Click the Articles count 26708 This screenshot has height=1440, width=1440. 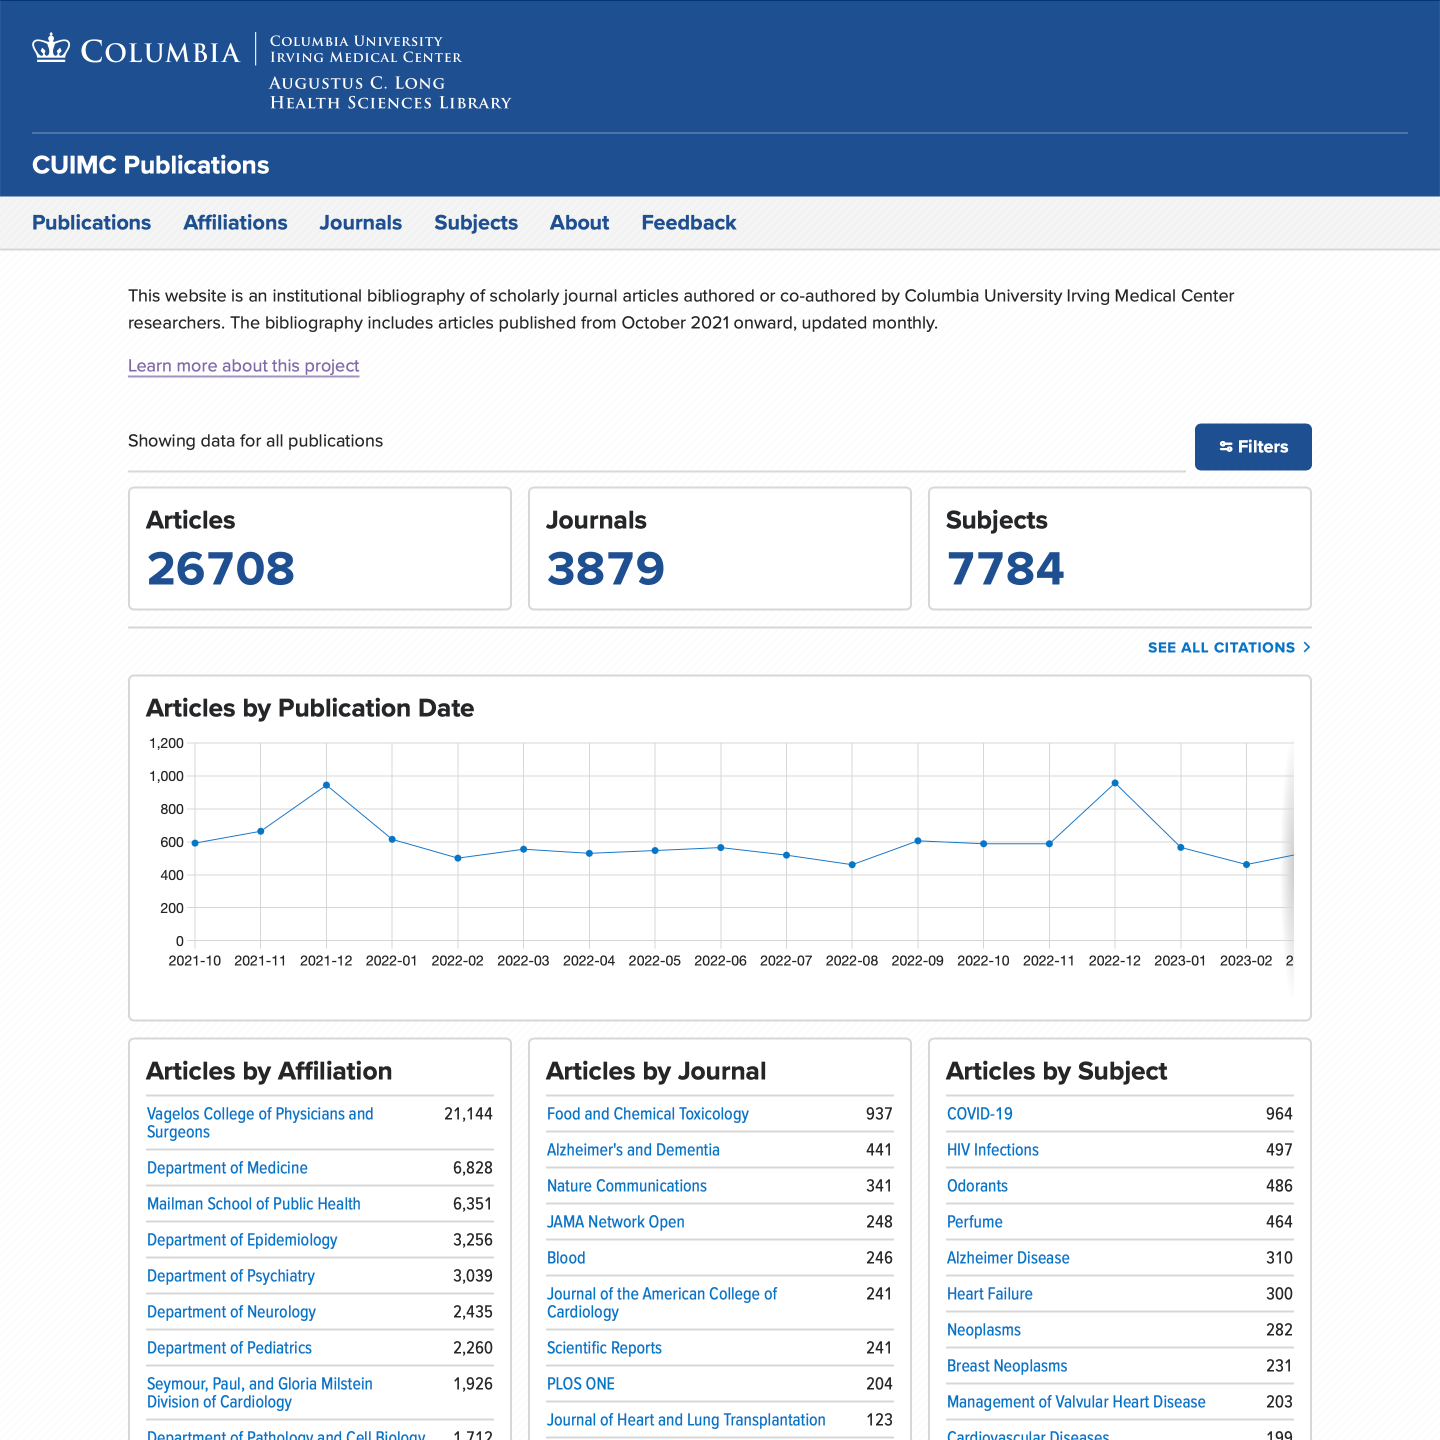(x=221, y=569)
